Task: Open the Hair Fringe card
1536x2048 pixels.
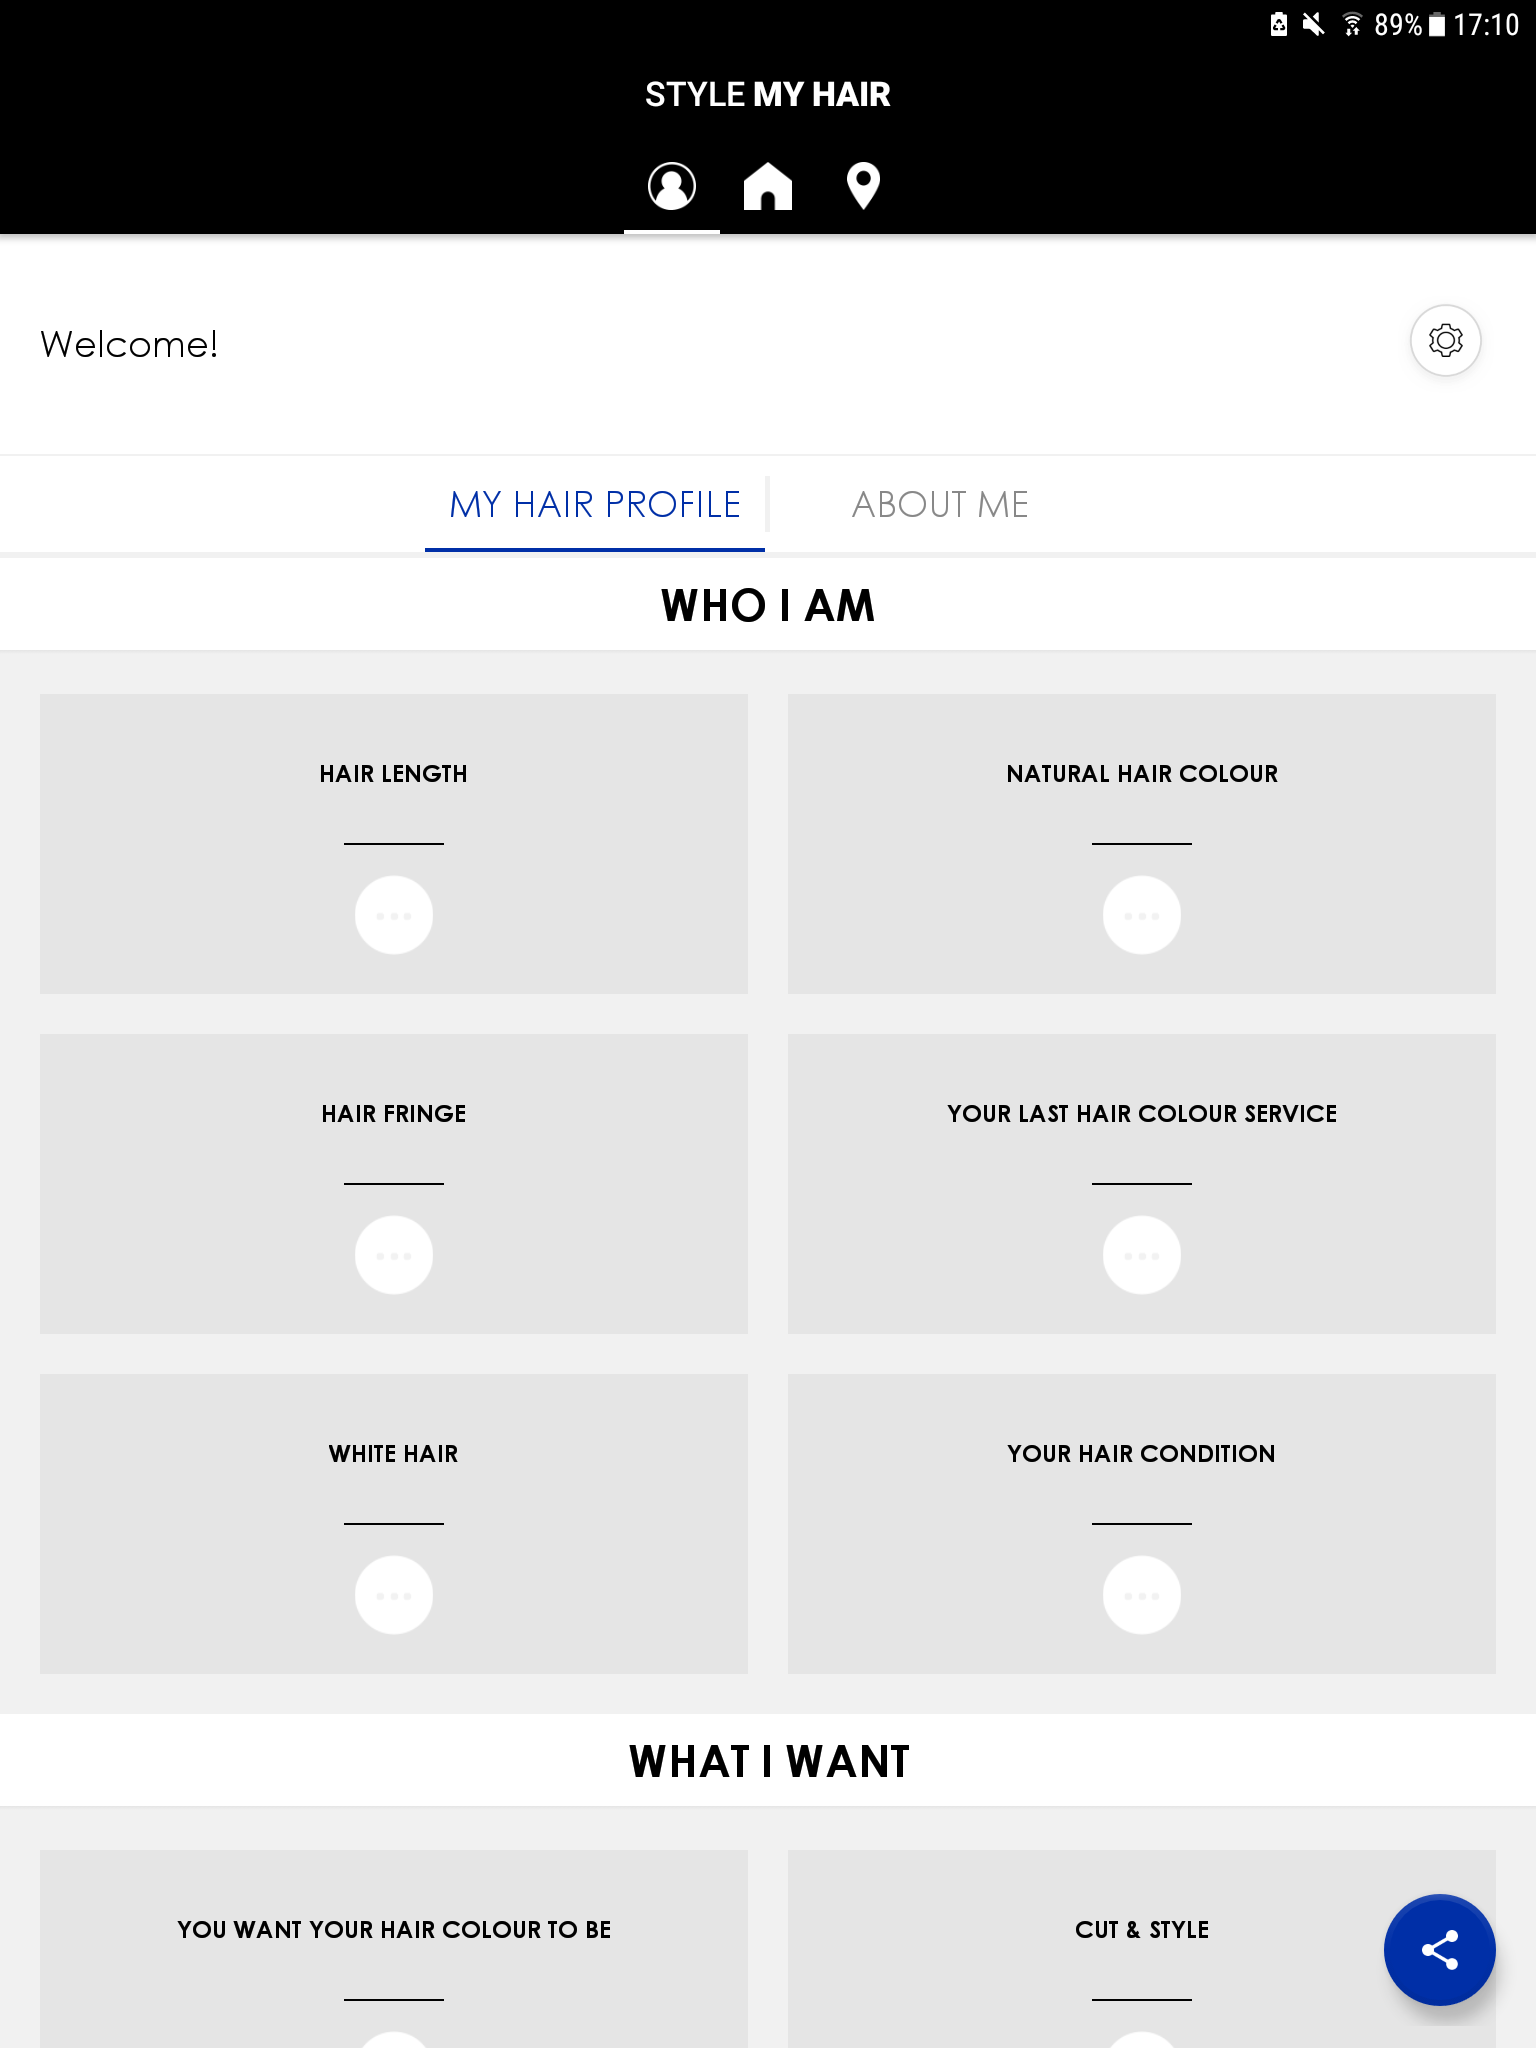Action: point(394,1114)
